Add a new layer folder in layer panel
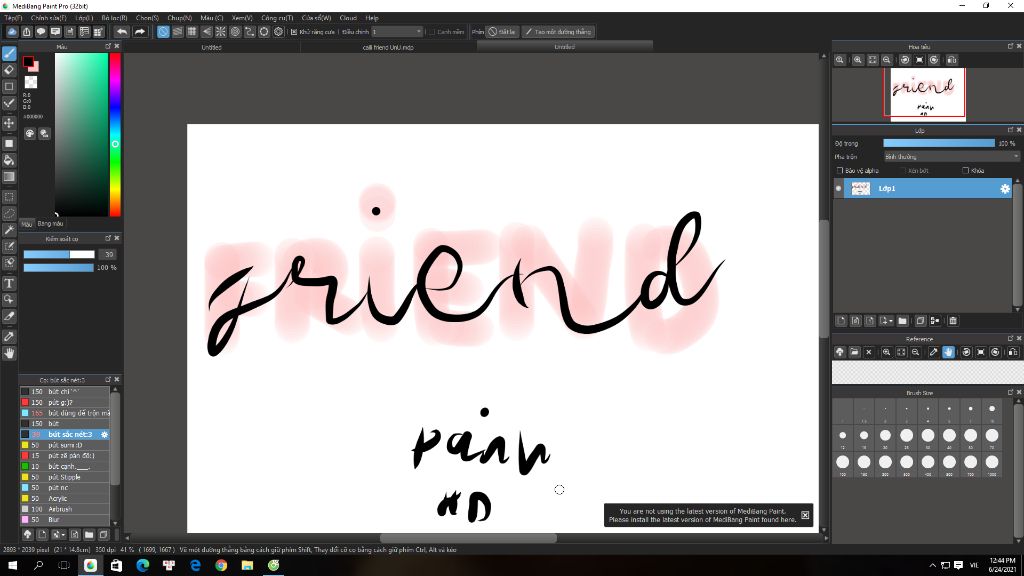The width and height of the screenshot is (1024, 576). click(903, 321)
